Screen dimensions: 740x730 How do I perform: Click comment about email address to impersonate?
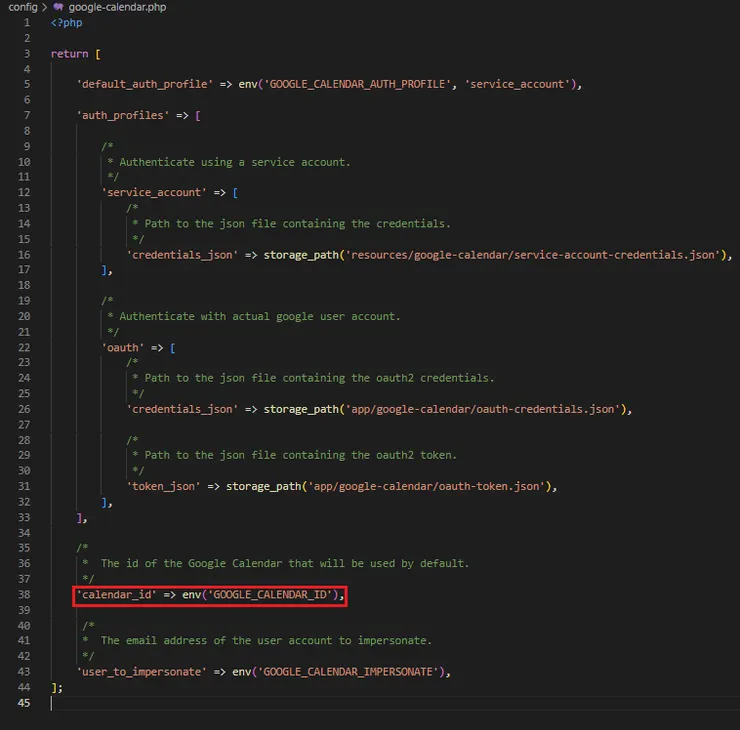(266, 640)
